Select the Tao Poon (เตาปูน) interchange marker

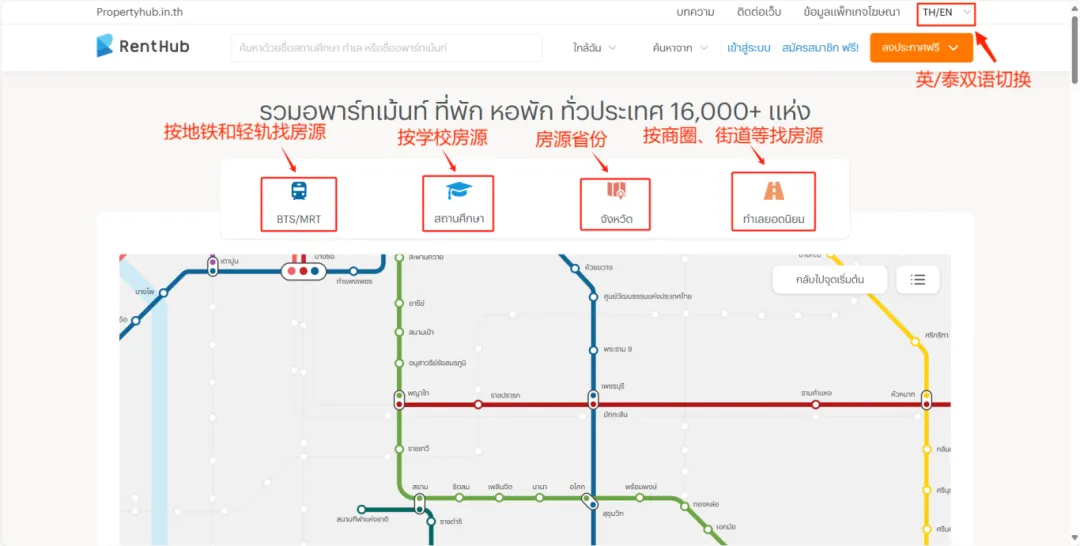pyautogui.click(x=213, y=266)
